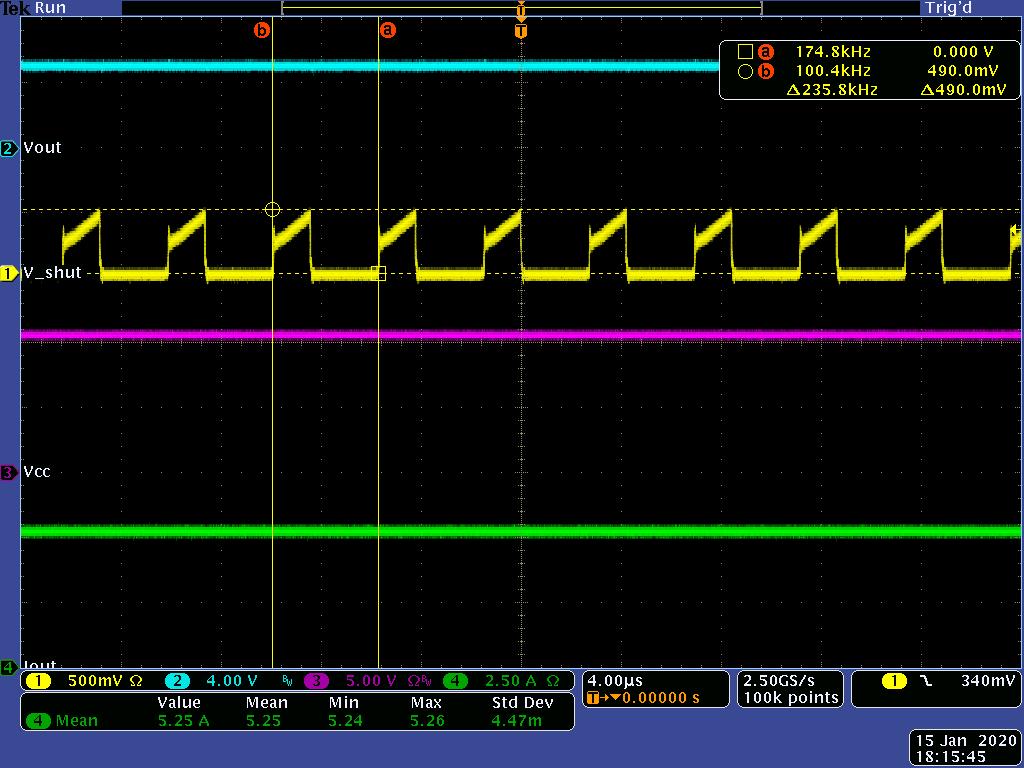Click the rising edge trigger slope icon
This screenshot has height=768, width=1024.
point(926,681)
